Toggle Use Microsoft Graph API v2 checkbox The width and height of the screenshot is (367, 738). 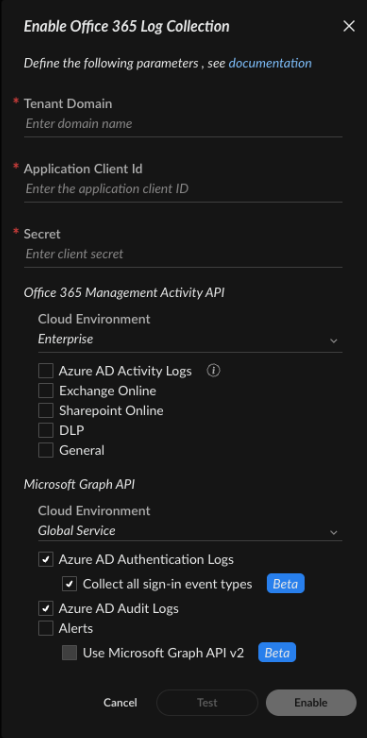[x=70, y=653]
